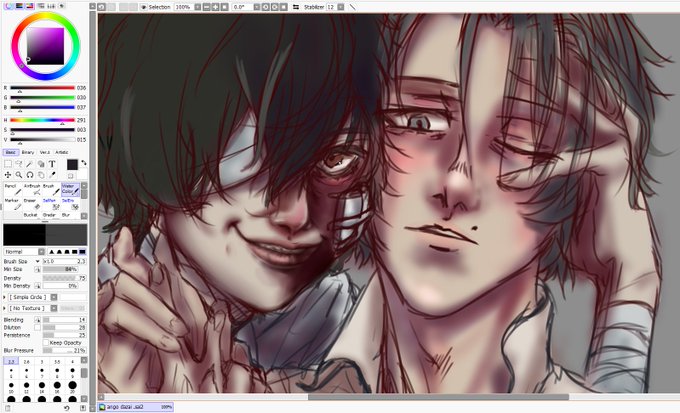Select the Move tool
Screen dimensions: 680x413
pos(8,175)
